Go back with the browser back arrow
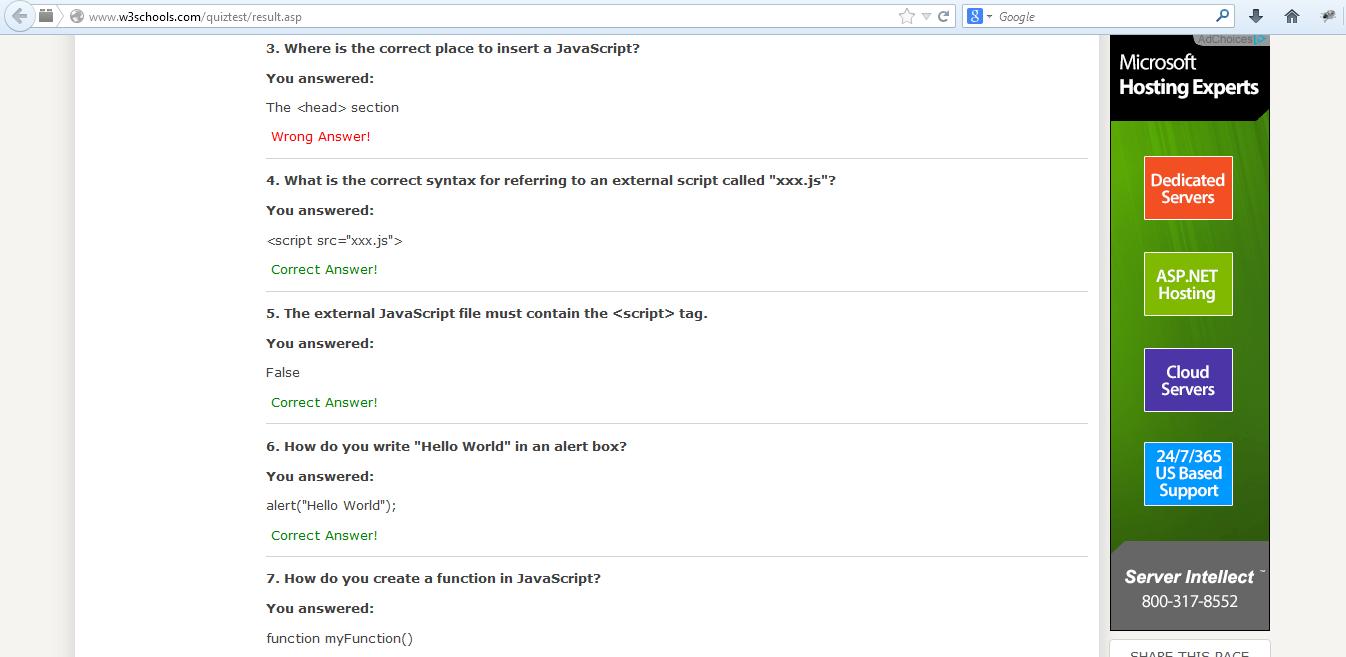The image size is (1346, 657). pos(18,16)
